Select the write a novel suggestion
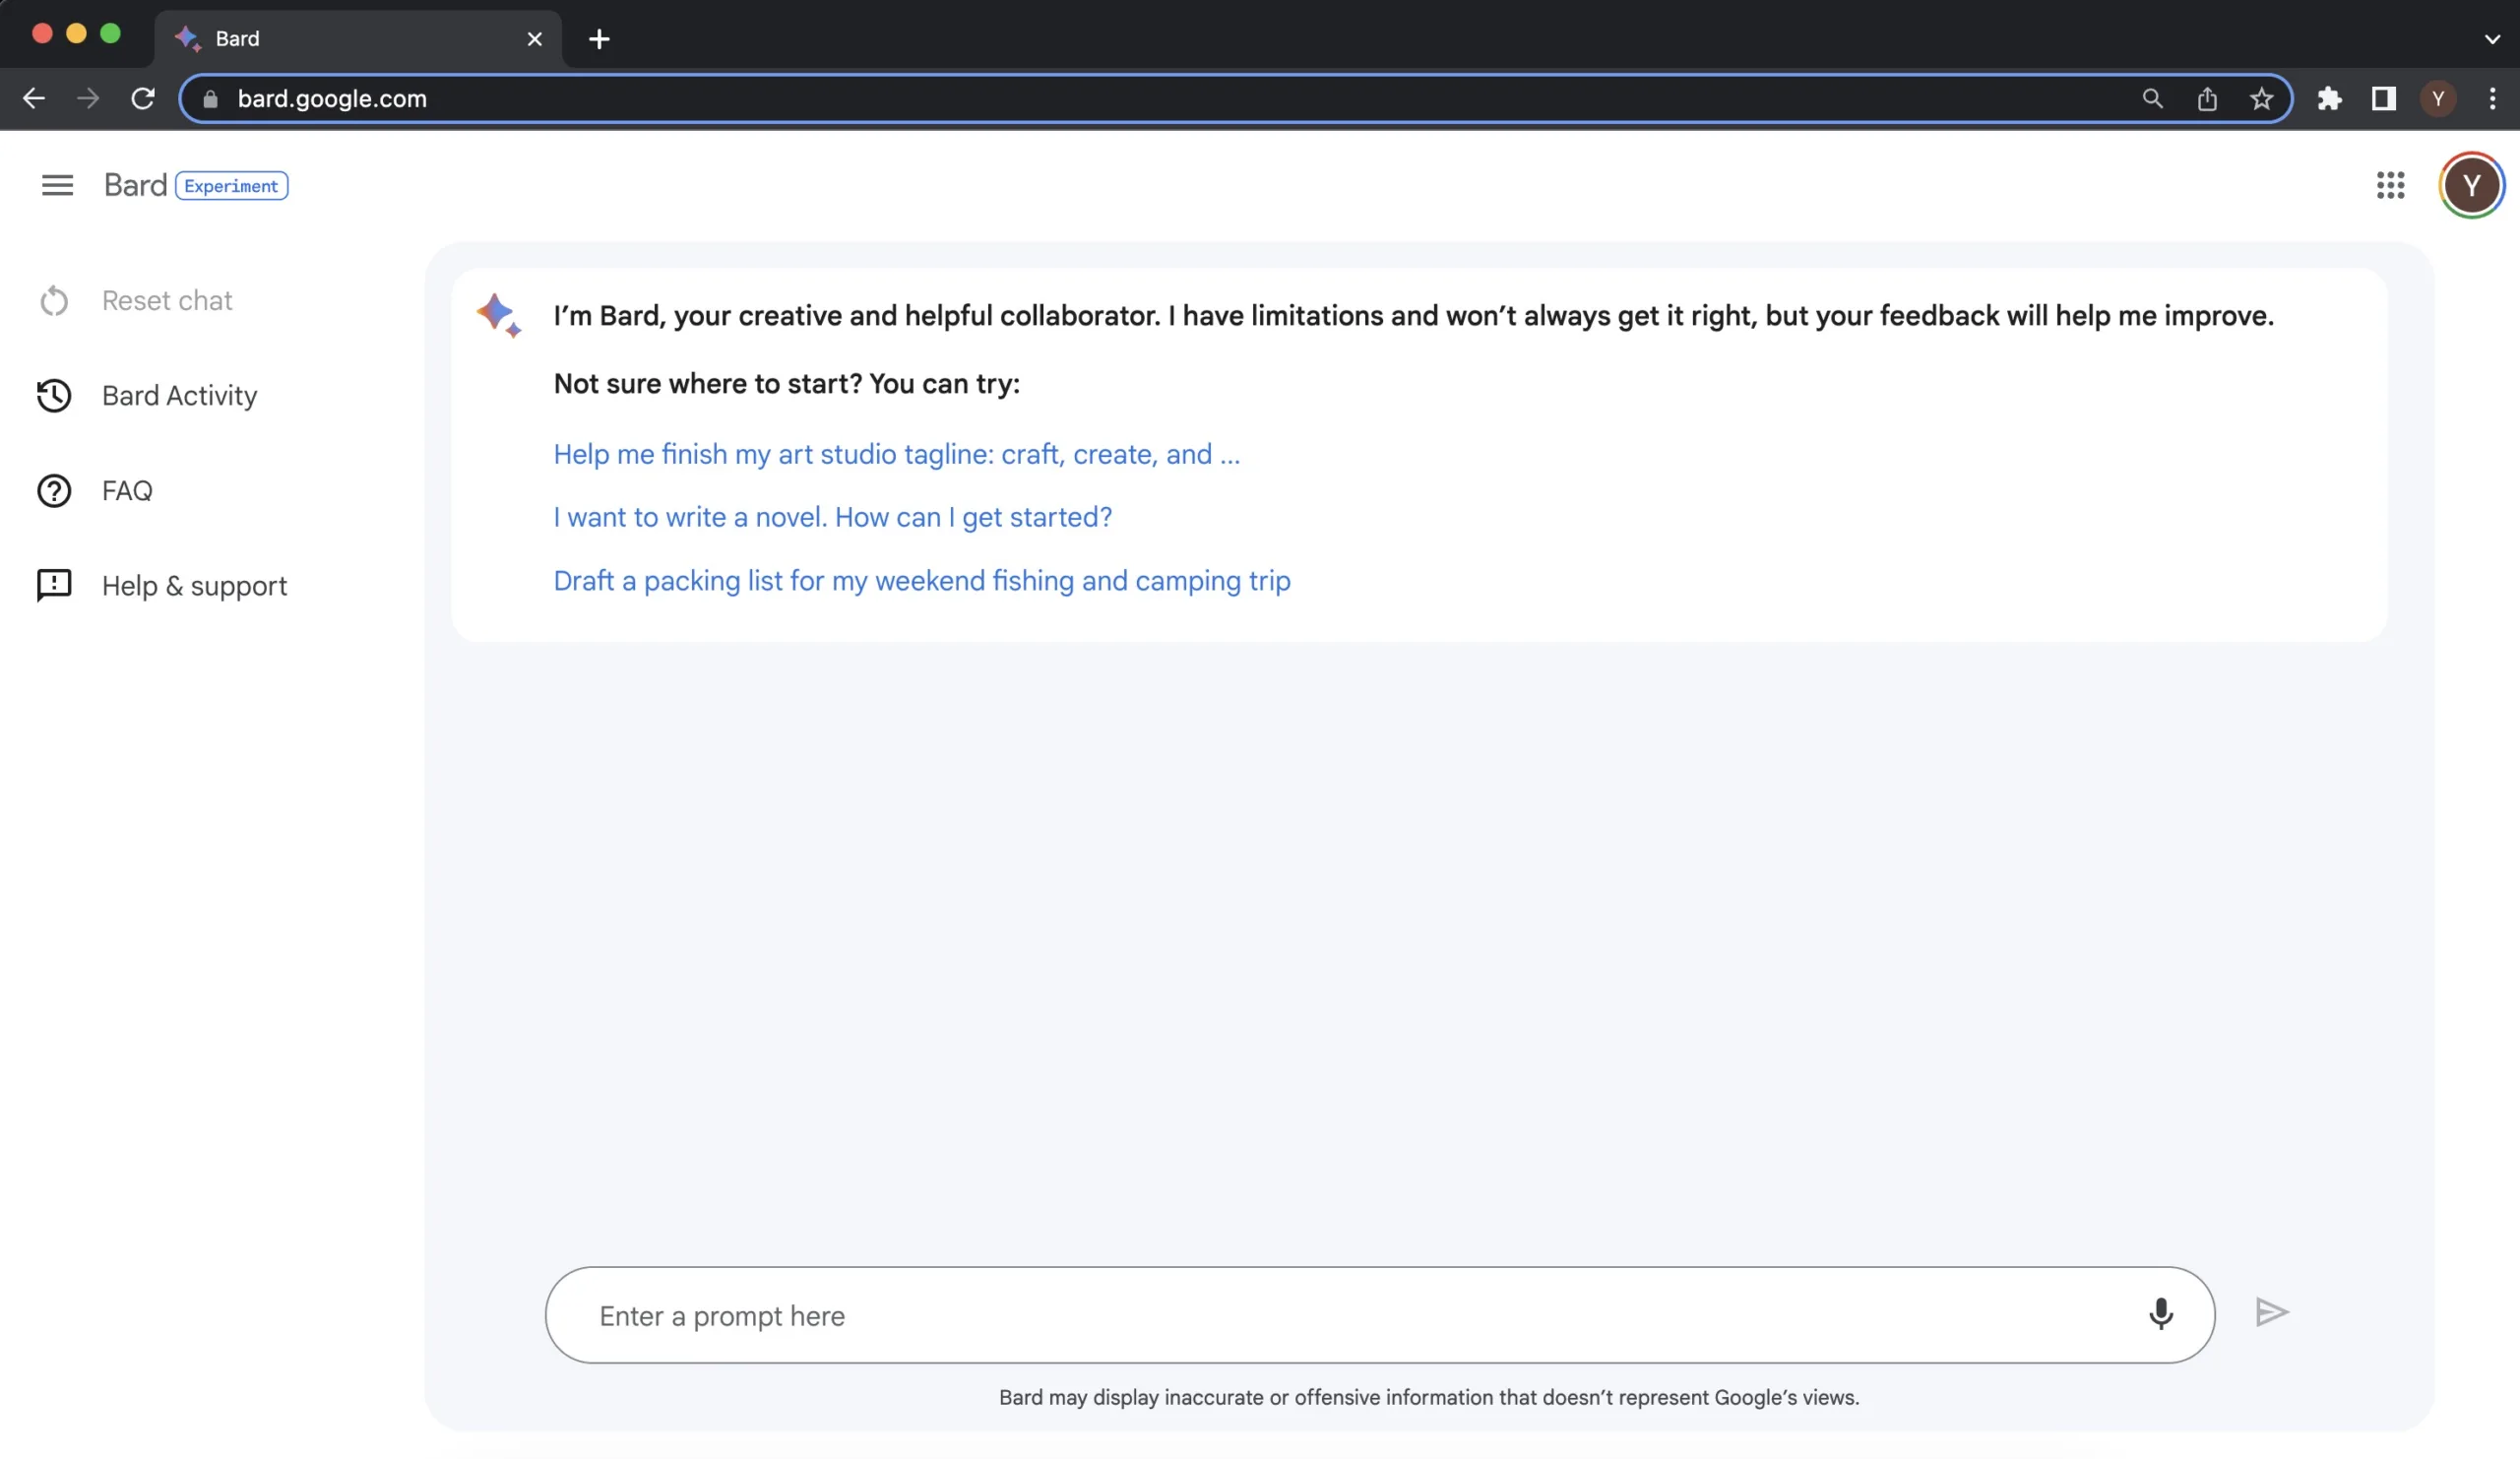 (832, 517)
